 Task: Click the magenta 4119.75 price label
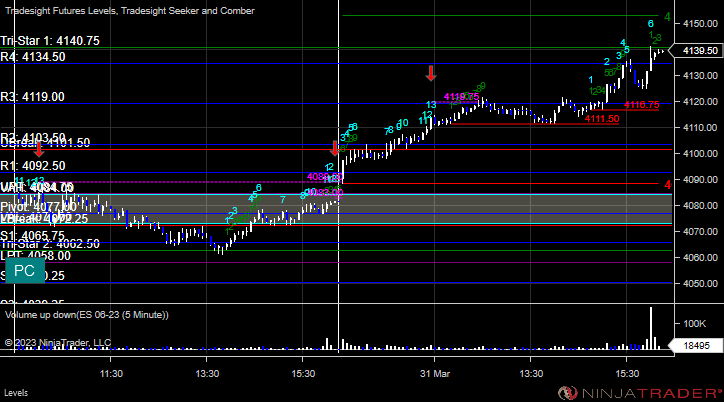[x=461, y=97]
